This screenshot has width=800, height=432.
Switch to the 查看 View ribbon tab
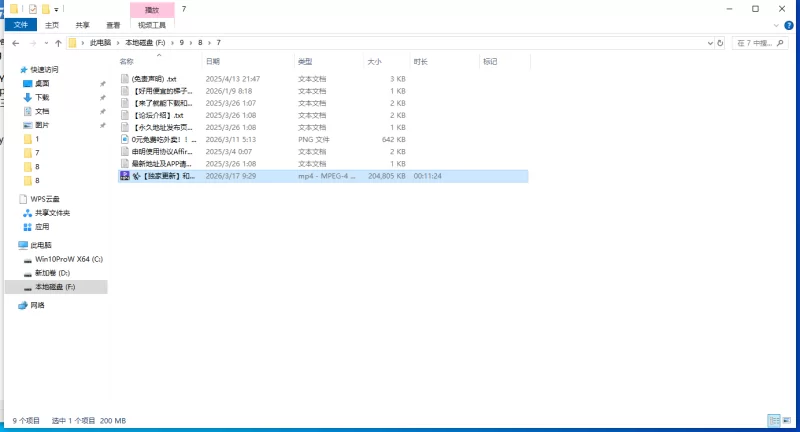116,24
